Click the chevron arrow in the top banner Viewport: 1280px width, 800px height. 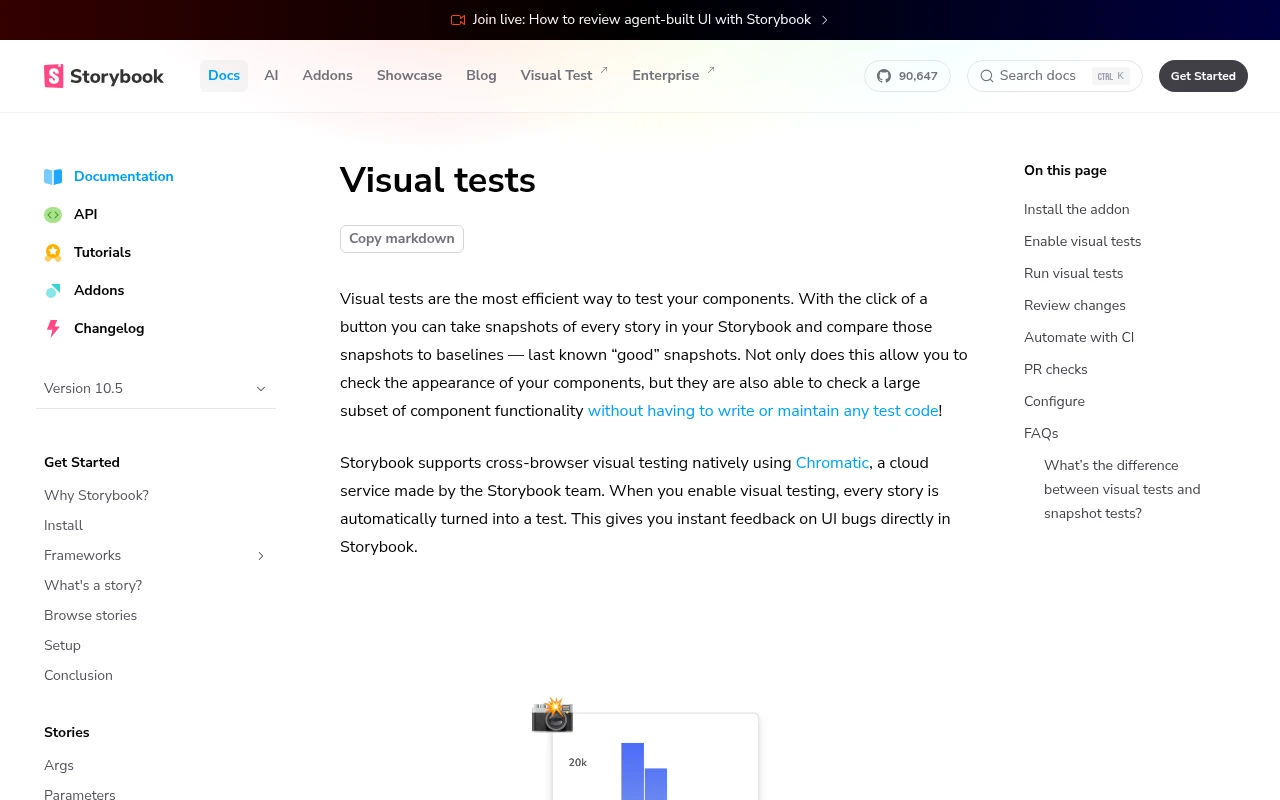pyautogui.click(x=825, y=20)
